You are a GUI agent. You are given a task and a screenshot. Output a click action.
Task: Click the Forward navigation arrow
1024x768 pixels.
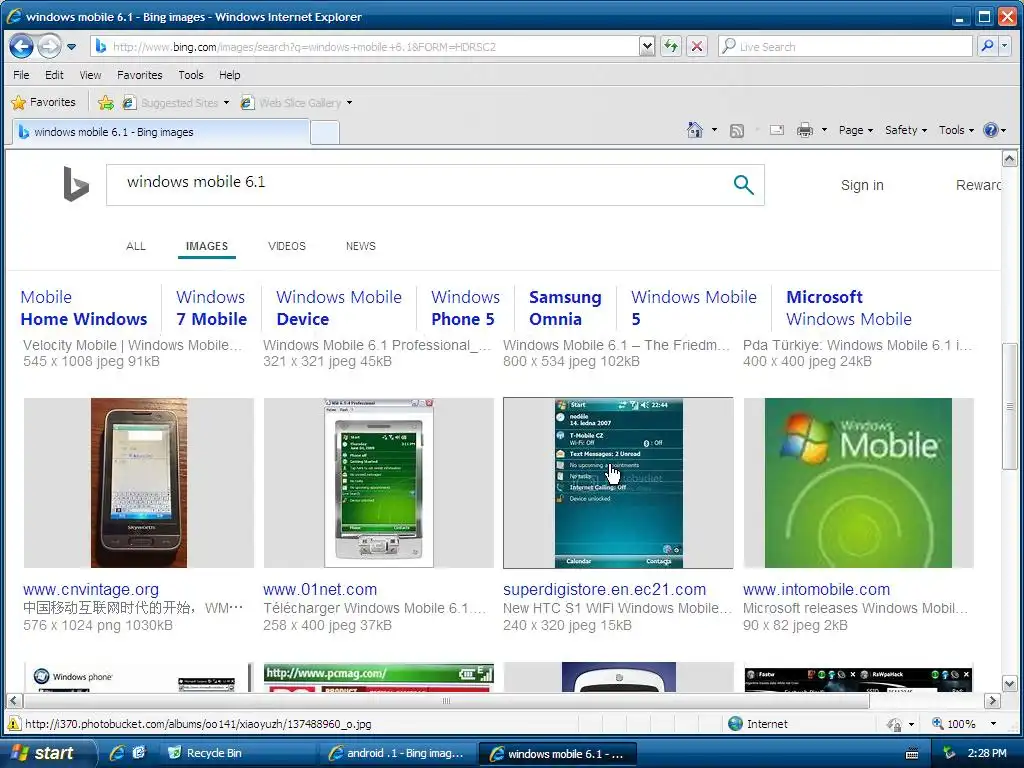[49, 46]
